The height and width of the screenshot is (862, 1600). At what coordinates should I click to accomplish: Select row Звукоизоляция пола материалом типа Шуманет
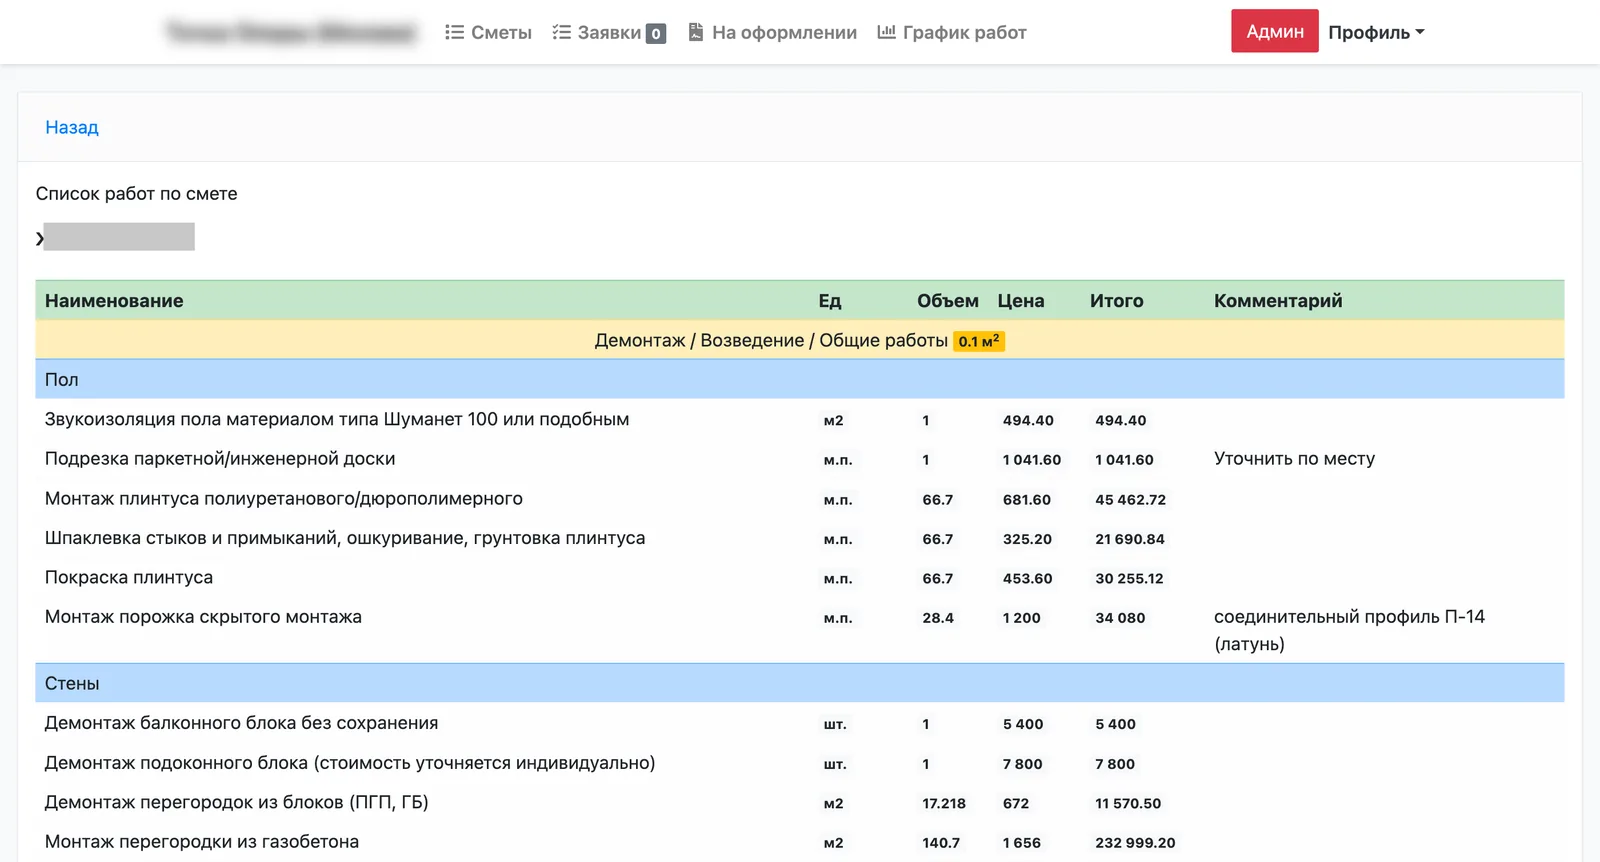(x=800, y=419)
